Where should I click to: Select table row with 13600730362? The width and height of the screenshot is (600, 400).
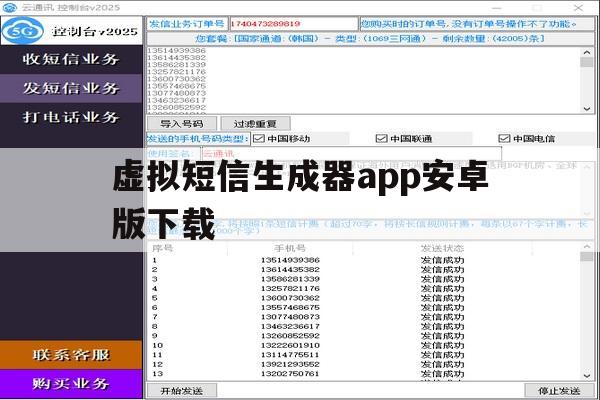pyautogui.click(x=364, y=298)
